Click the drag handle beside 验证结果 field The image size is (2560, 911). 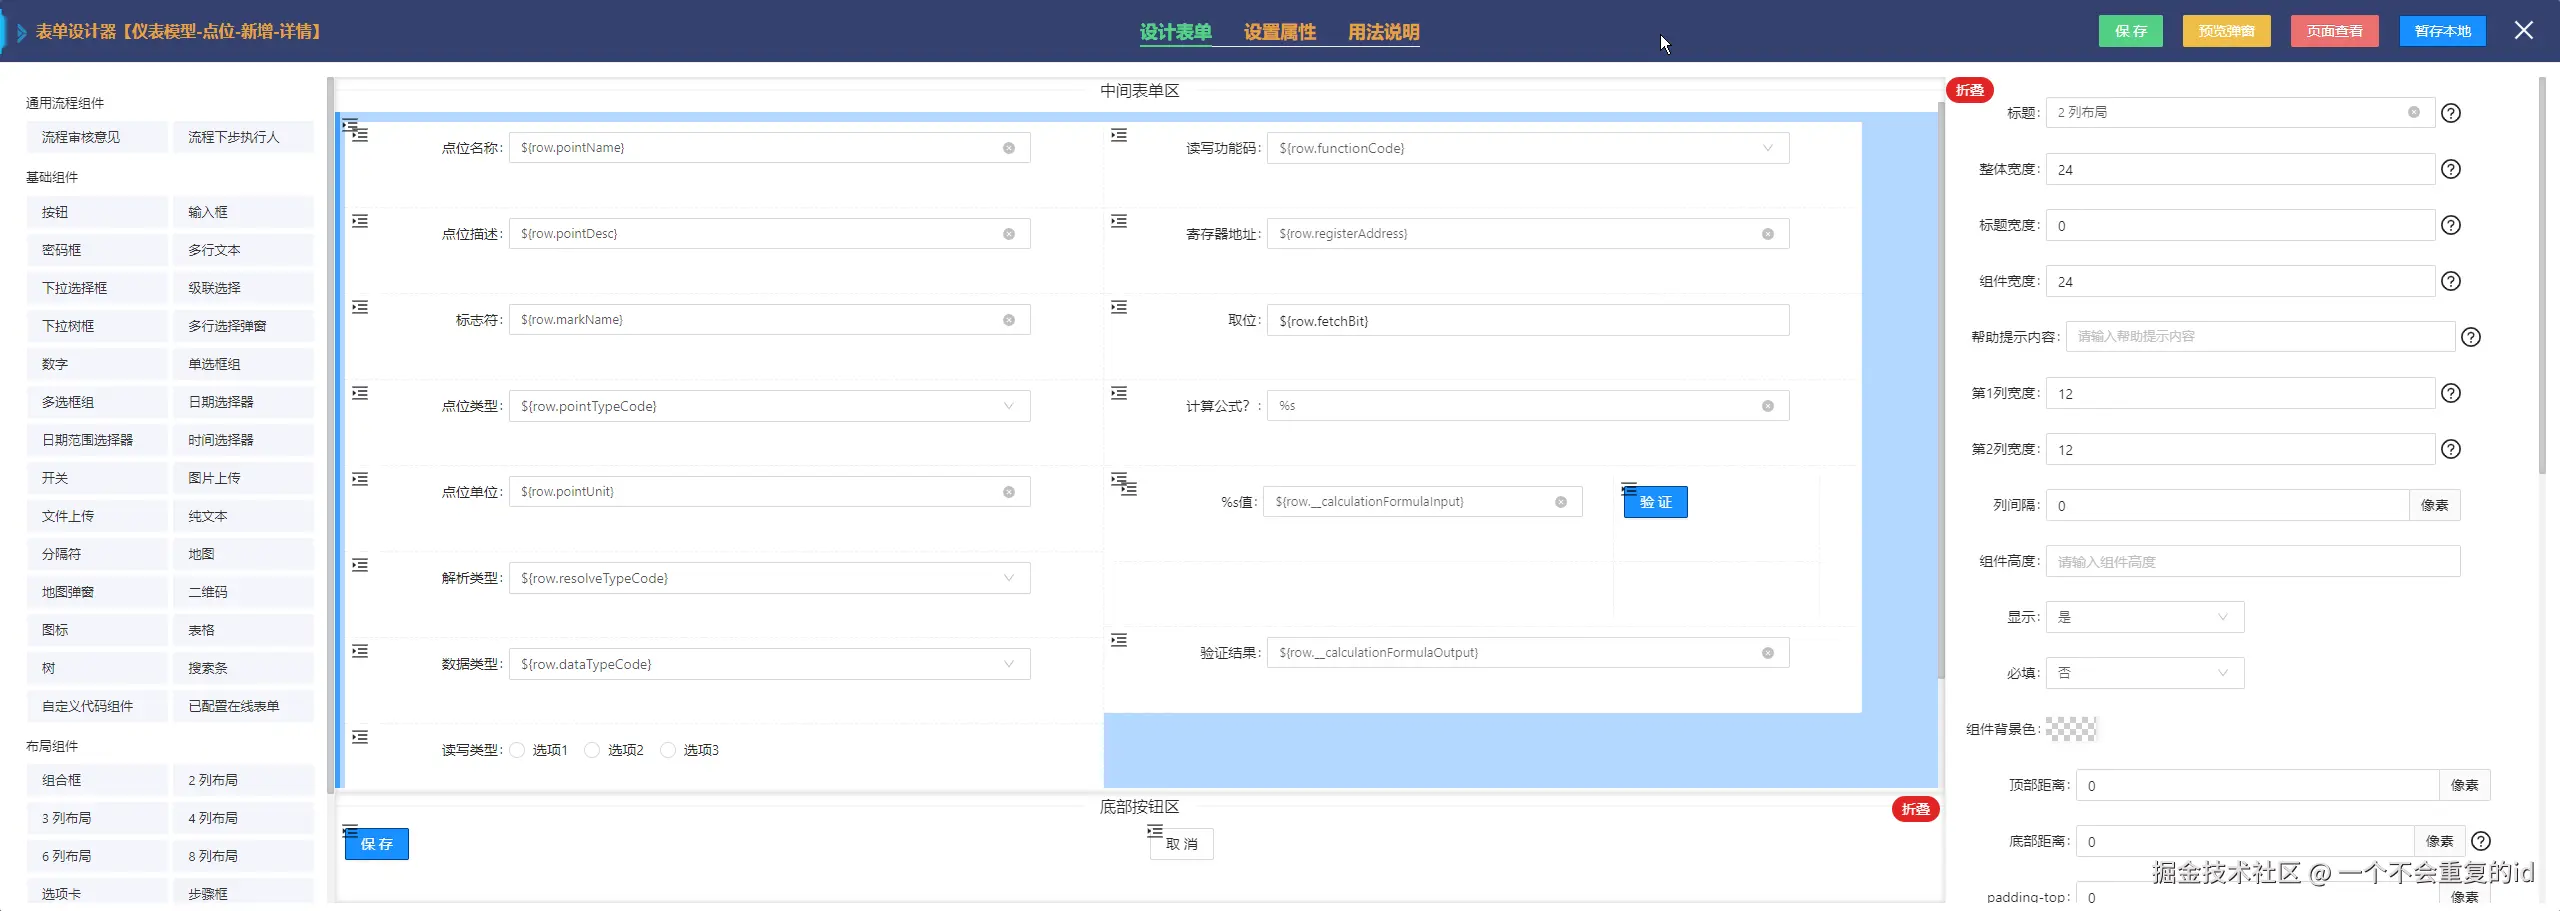[x=1119, y=640]
